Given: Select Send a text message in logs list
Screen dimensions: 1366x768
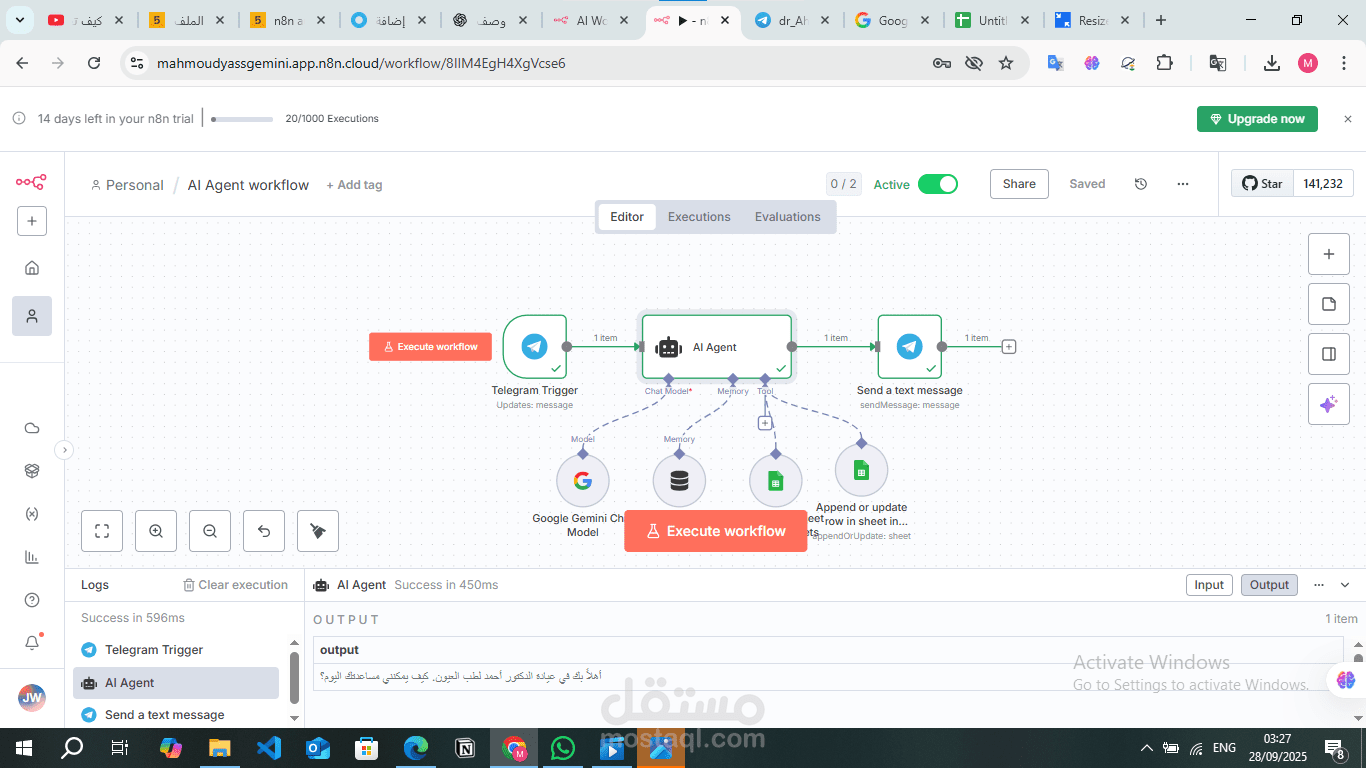Looking at the screenshot, I should (x=176, y=715).
